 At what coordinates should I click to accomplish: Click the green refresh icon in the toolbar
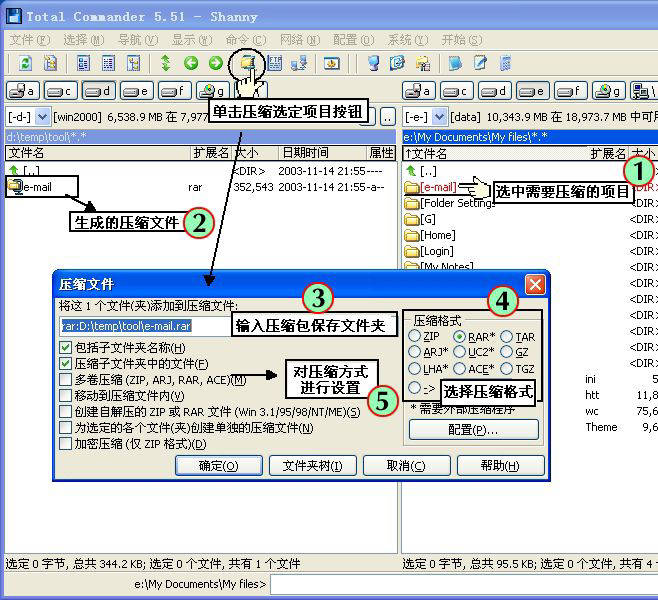[25, 63]
